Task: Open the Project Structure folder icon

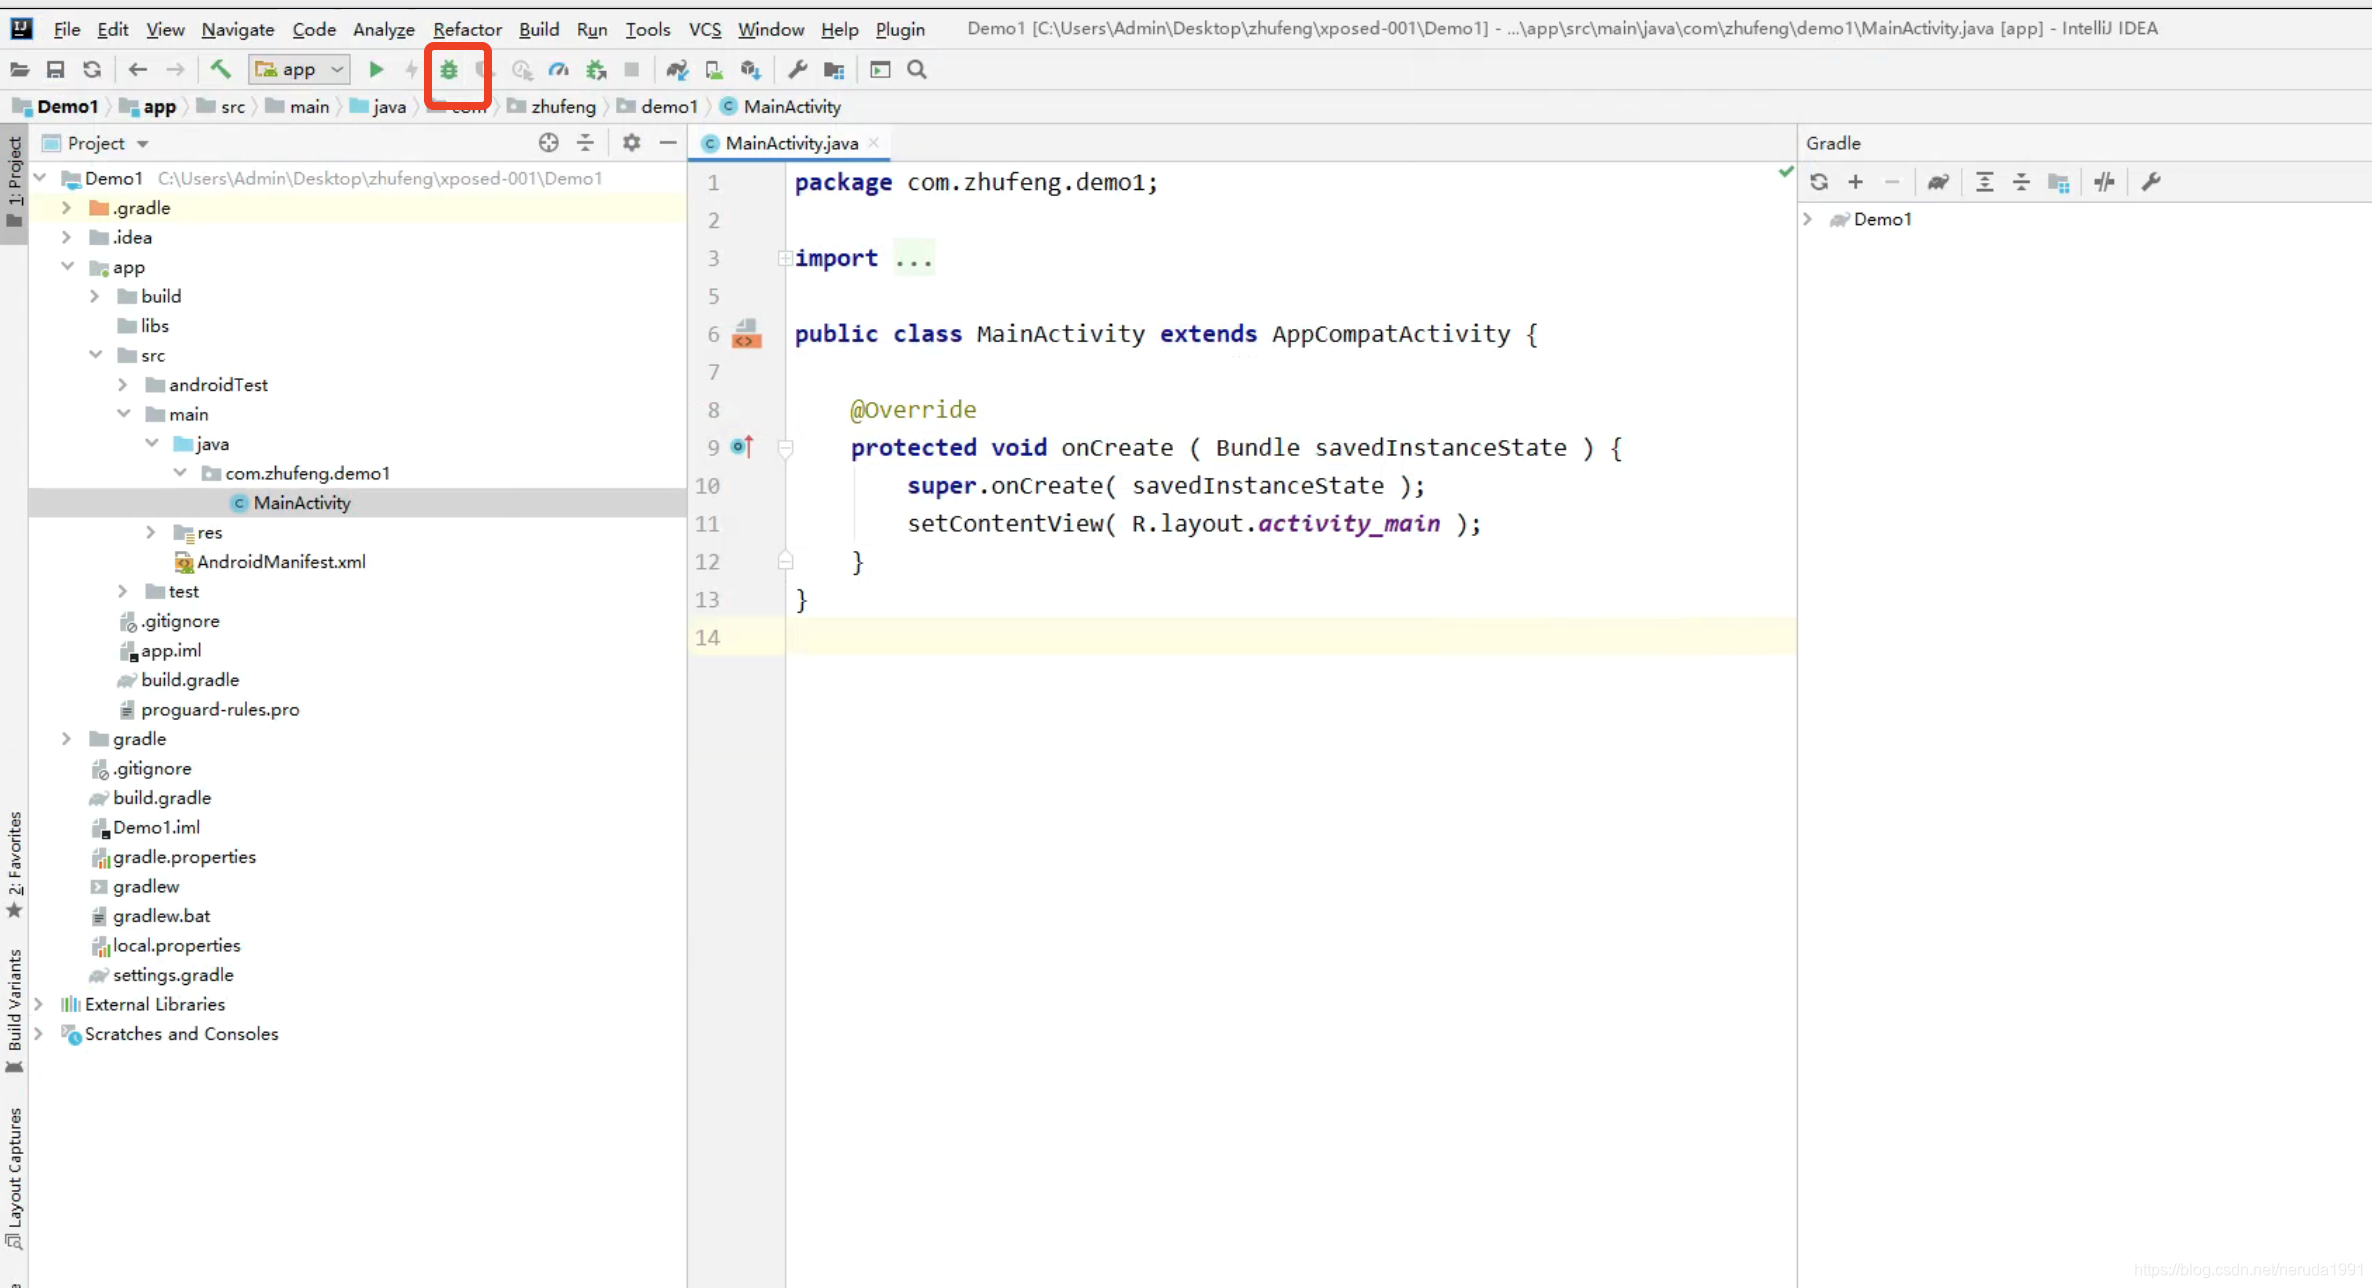Action: [834, 70]
